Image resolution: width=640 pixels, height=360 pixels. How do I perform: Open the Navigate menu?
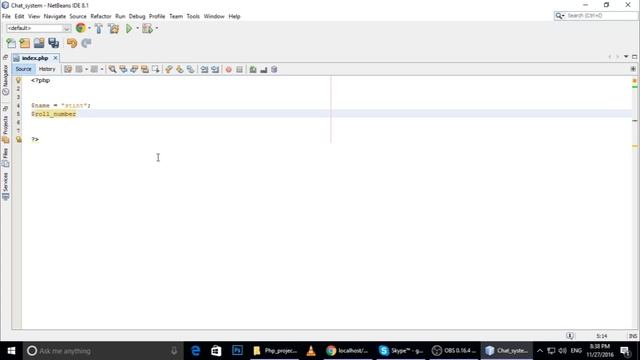[x=55, y=16]
